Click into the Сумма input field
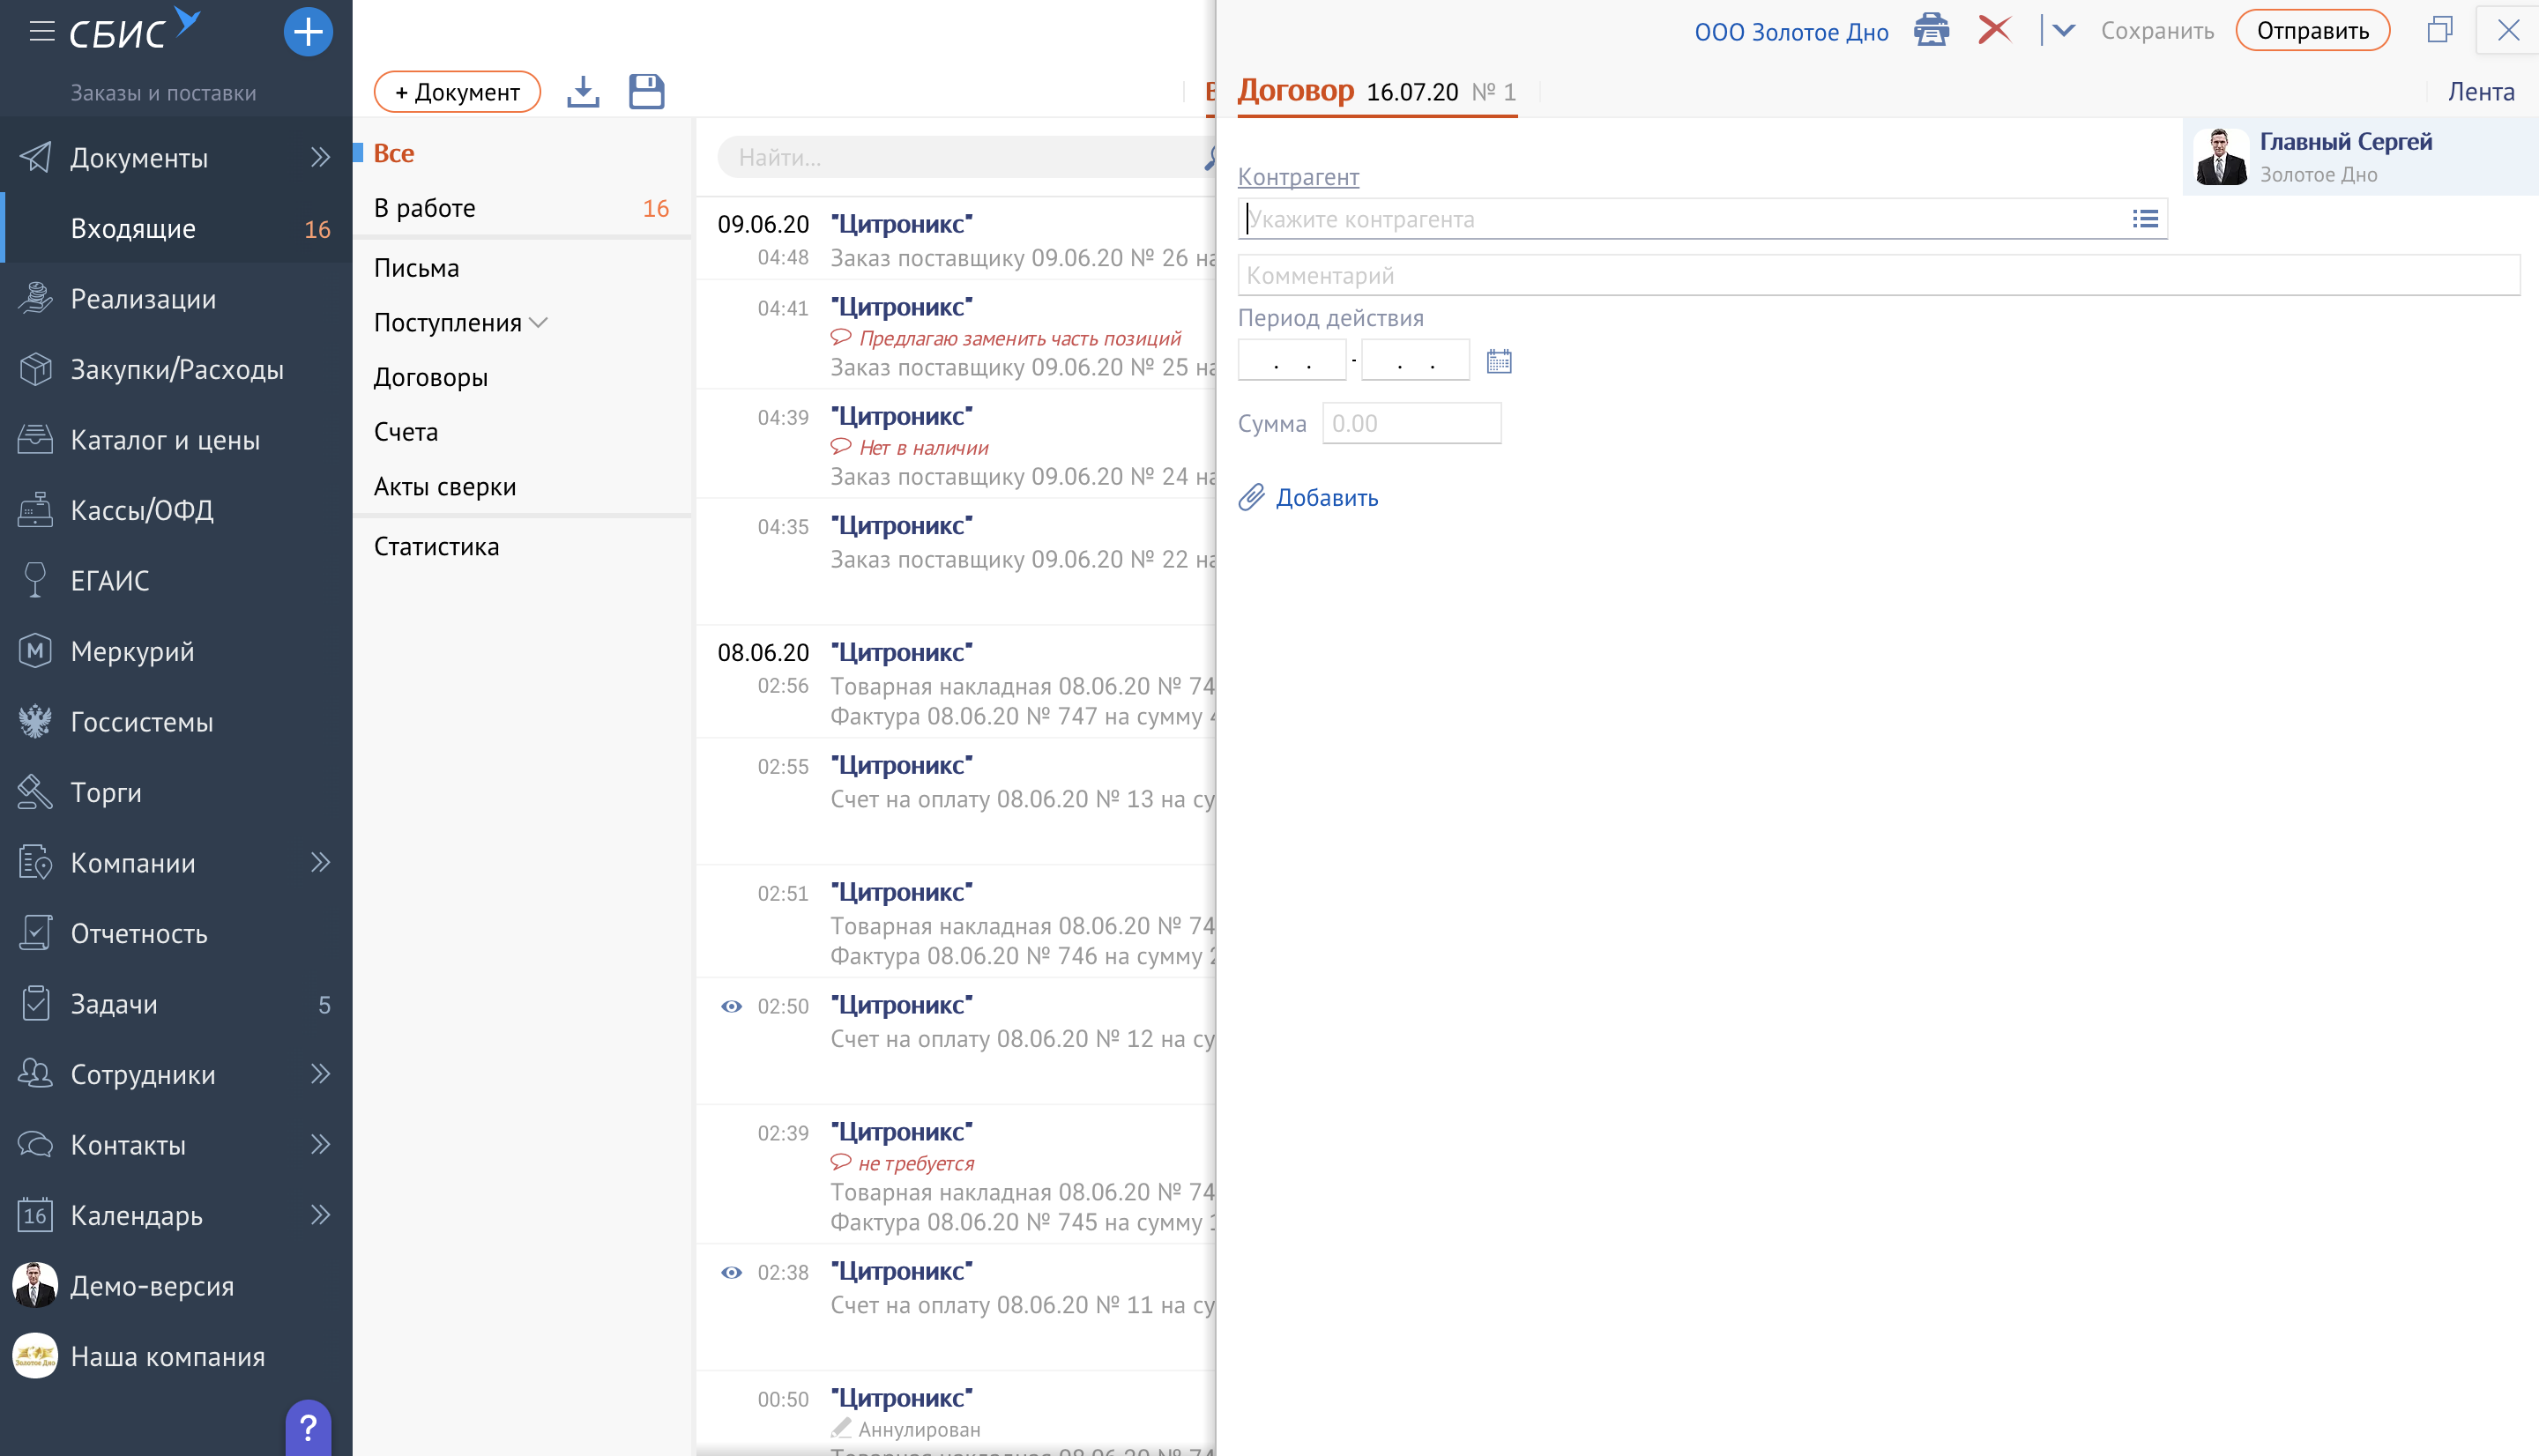Screen dimensions: 2539x1456 1411,424
